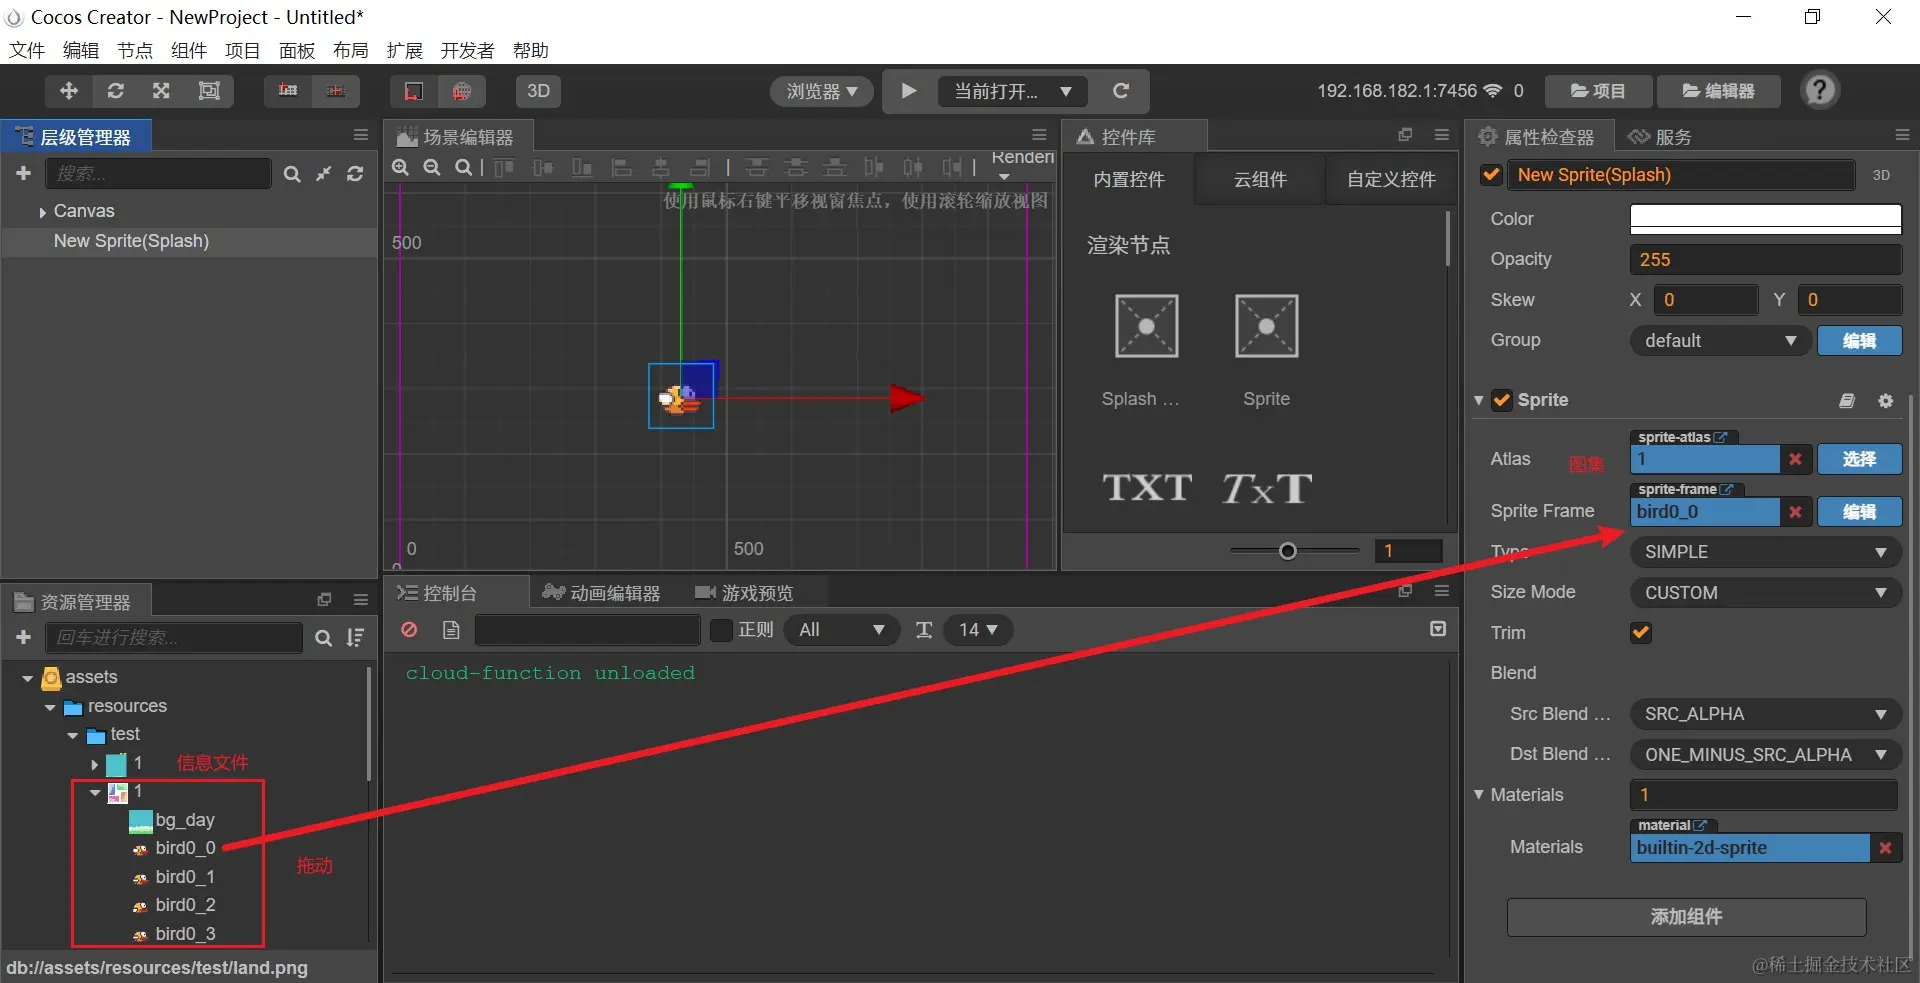Open the 项目 folder button
This screenshot has height=983, width=1920.
tap(1598, 91)
